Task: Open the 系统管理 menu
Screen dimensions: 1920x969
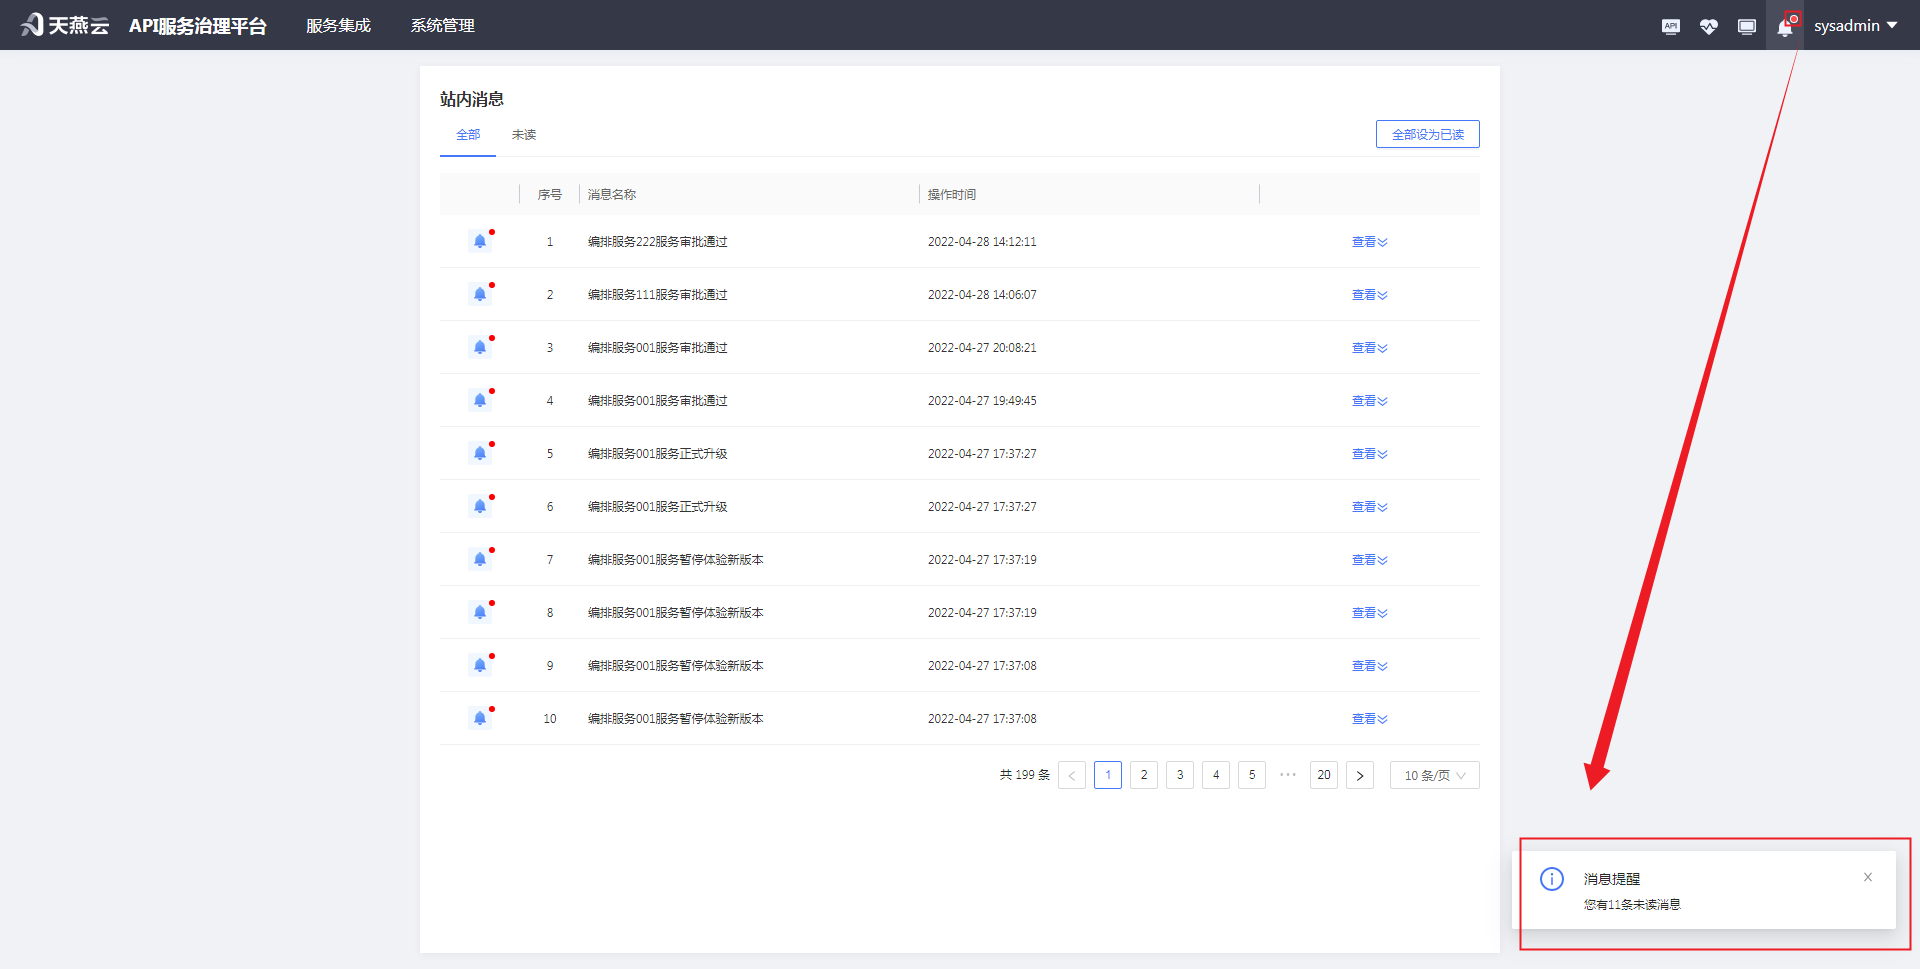Action: [442, 25]
